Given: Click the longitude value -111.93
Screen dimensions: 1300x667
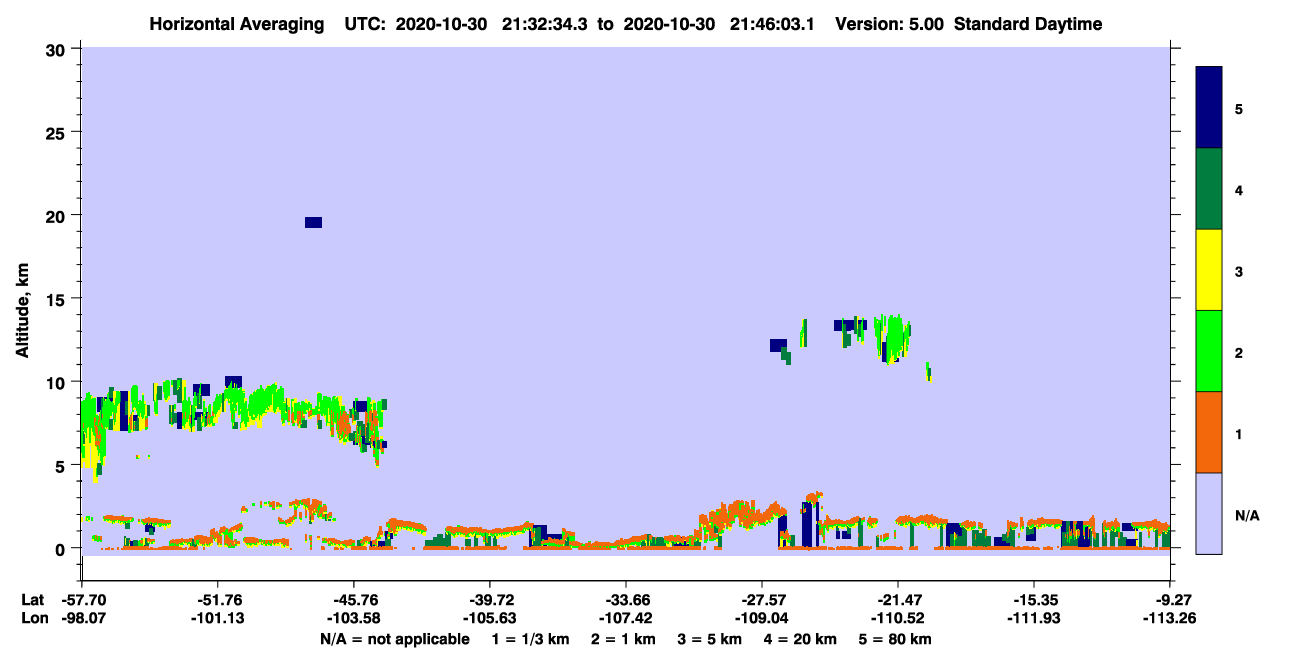Looking at the screenshot, I should (x=1034, y=618).
